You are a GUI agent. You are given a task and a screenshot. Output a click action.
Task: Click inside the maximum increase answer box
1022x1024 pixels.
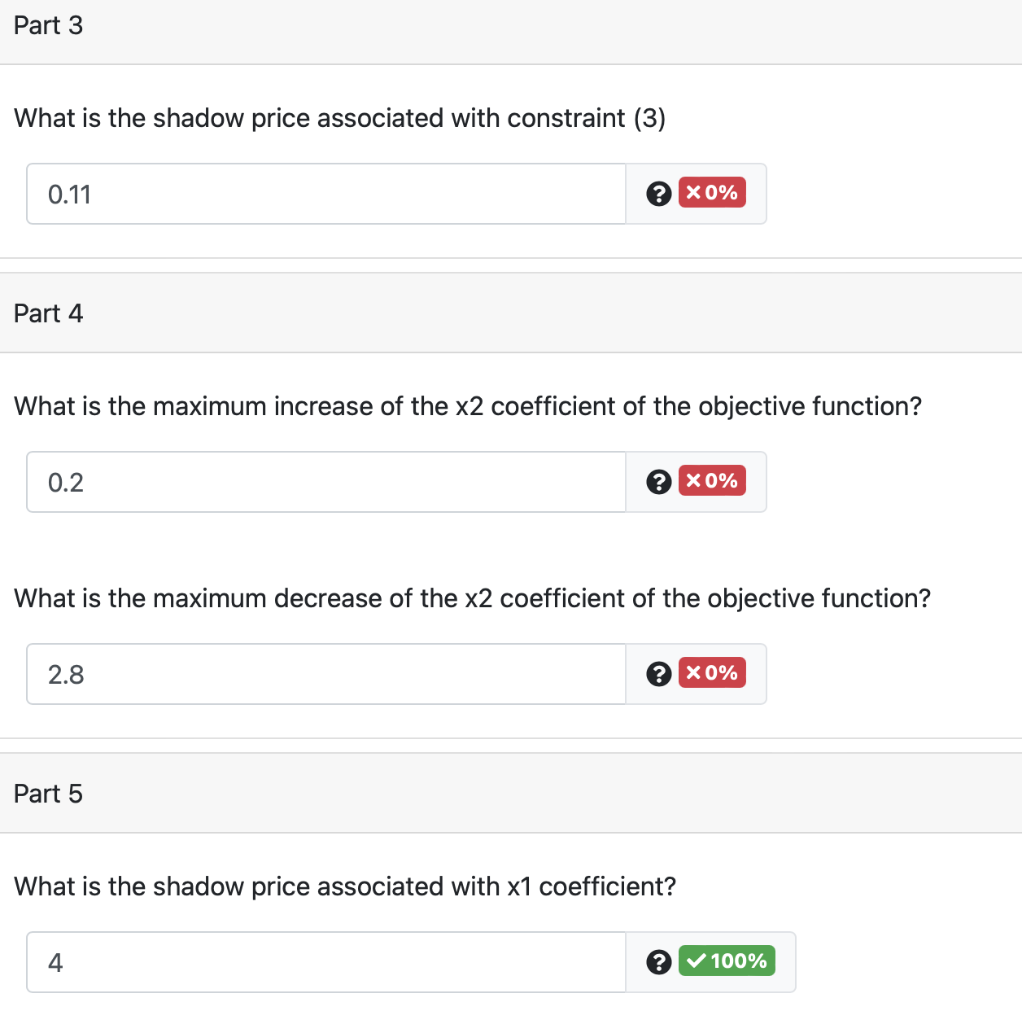tap(325, 482)
